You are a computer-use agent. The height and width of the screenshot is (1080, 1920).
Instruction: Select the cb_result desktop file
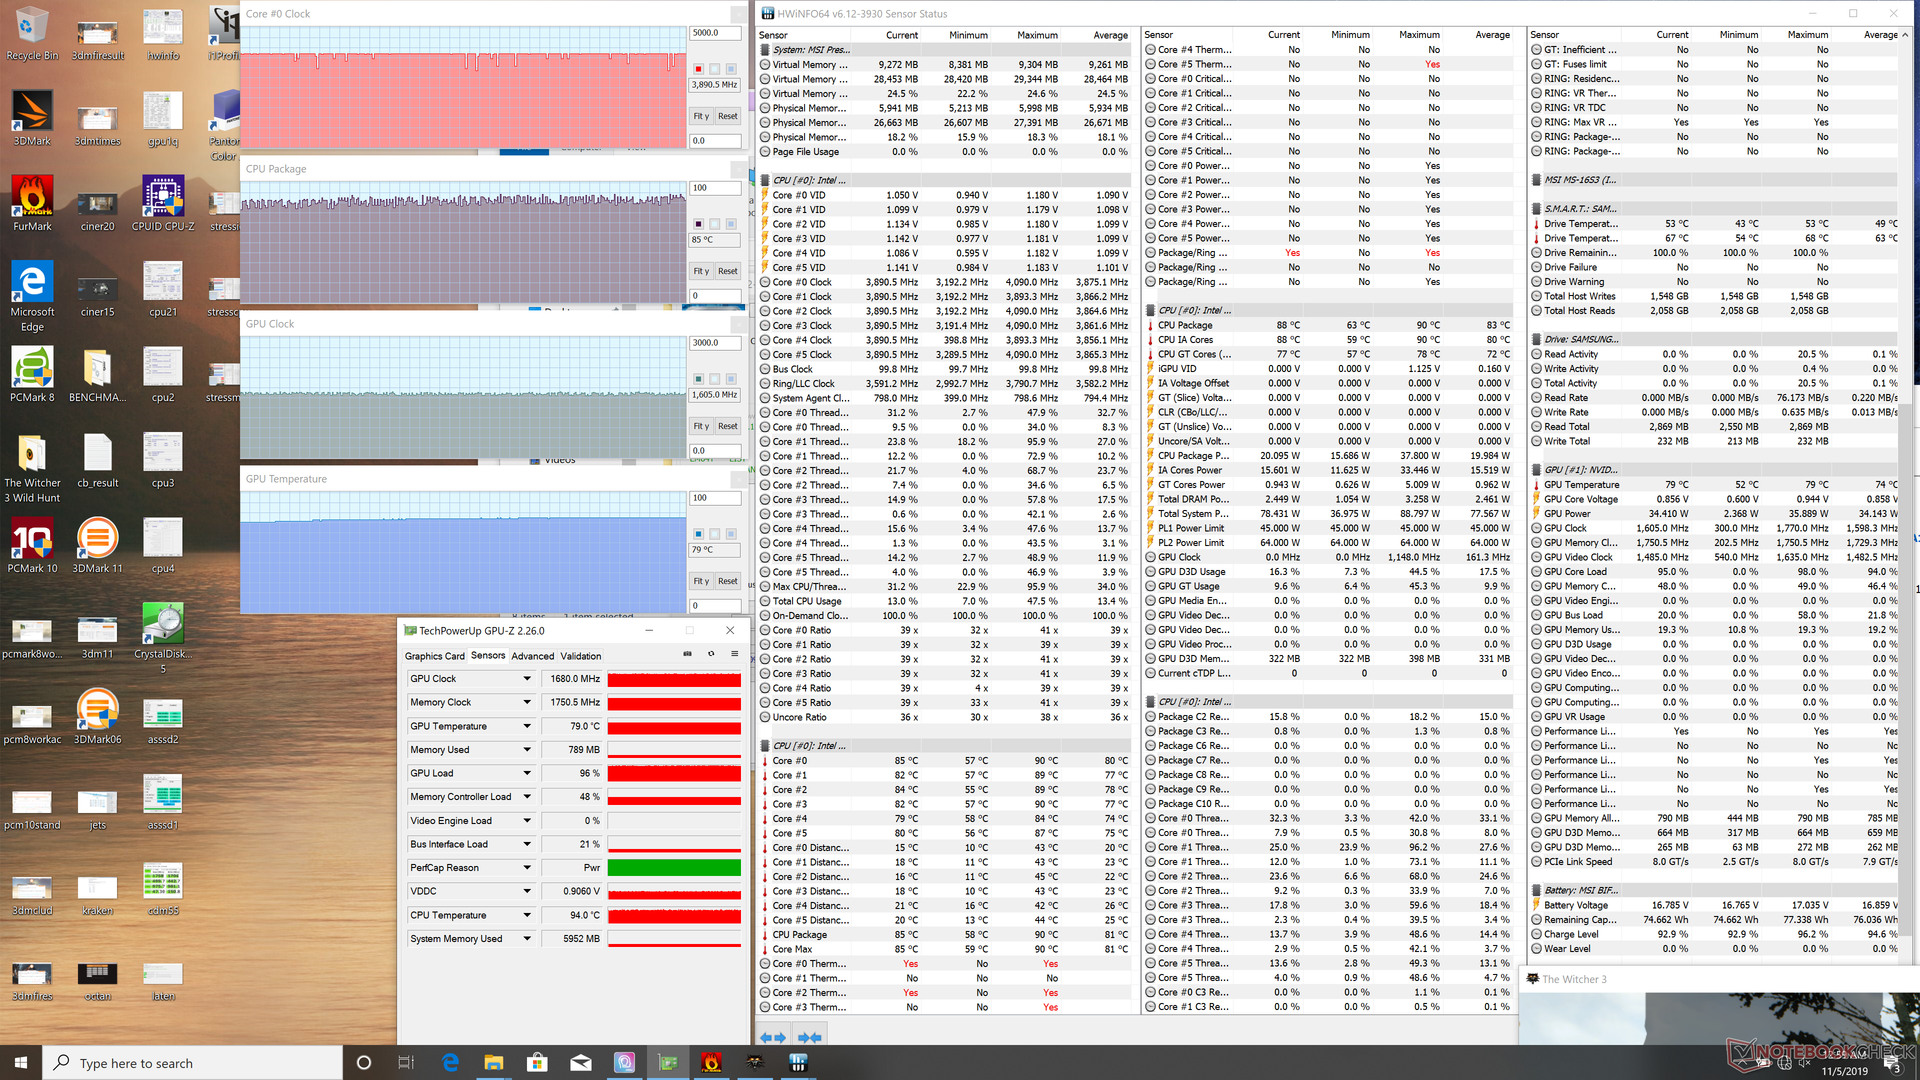coord(97,460)
